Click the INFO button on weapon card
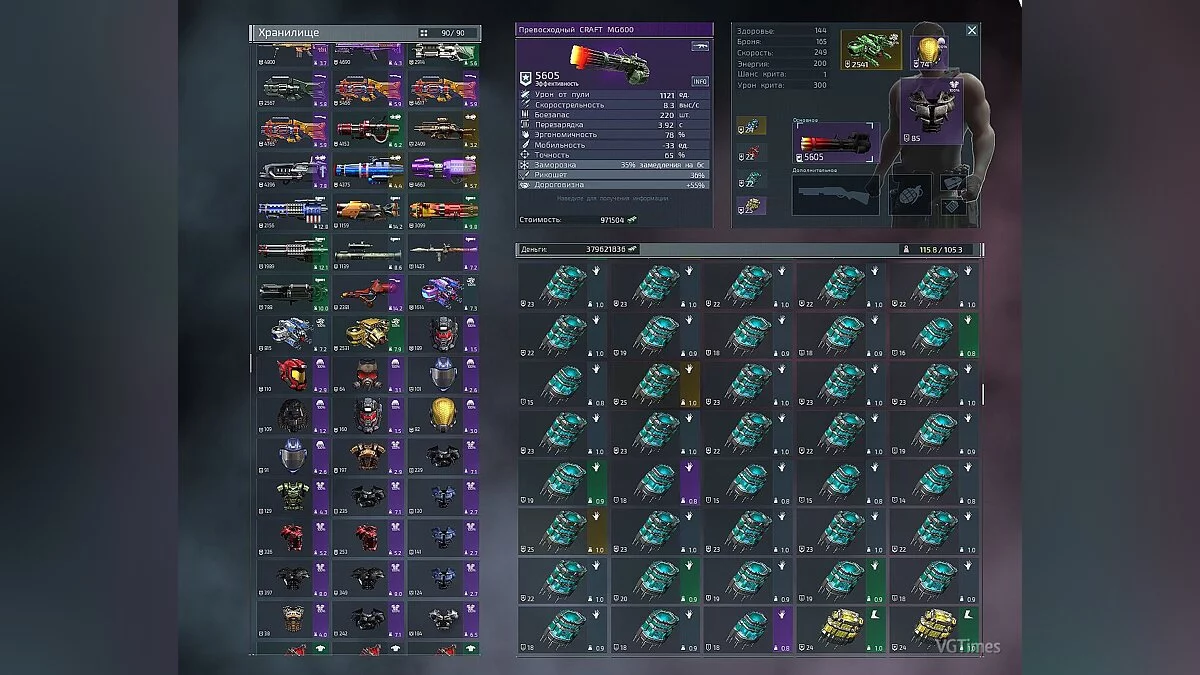 point(700,82)
